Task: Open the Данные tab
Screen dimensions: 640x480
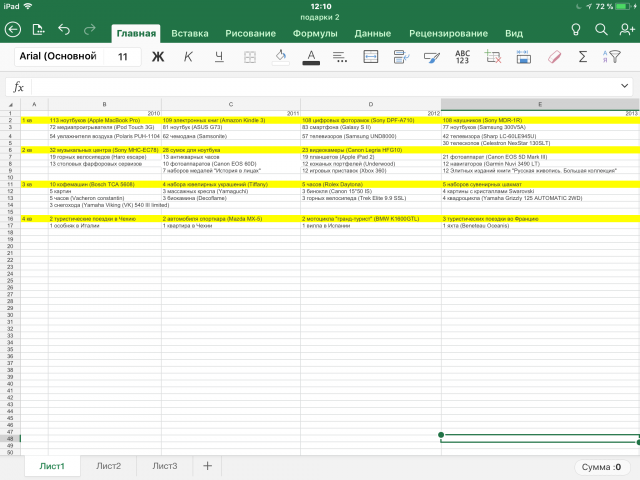Action: [373, 33]
